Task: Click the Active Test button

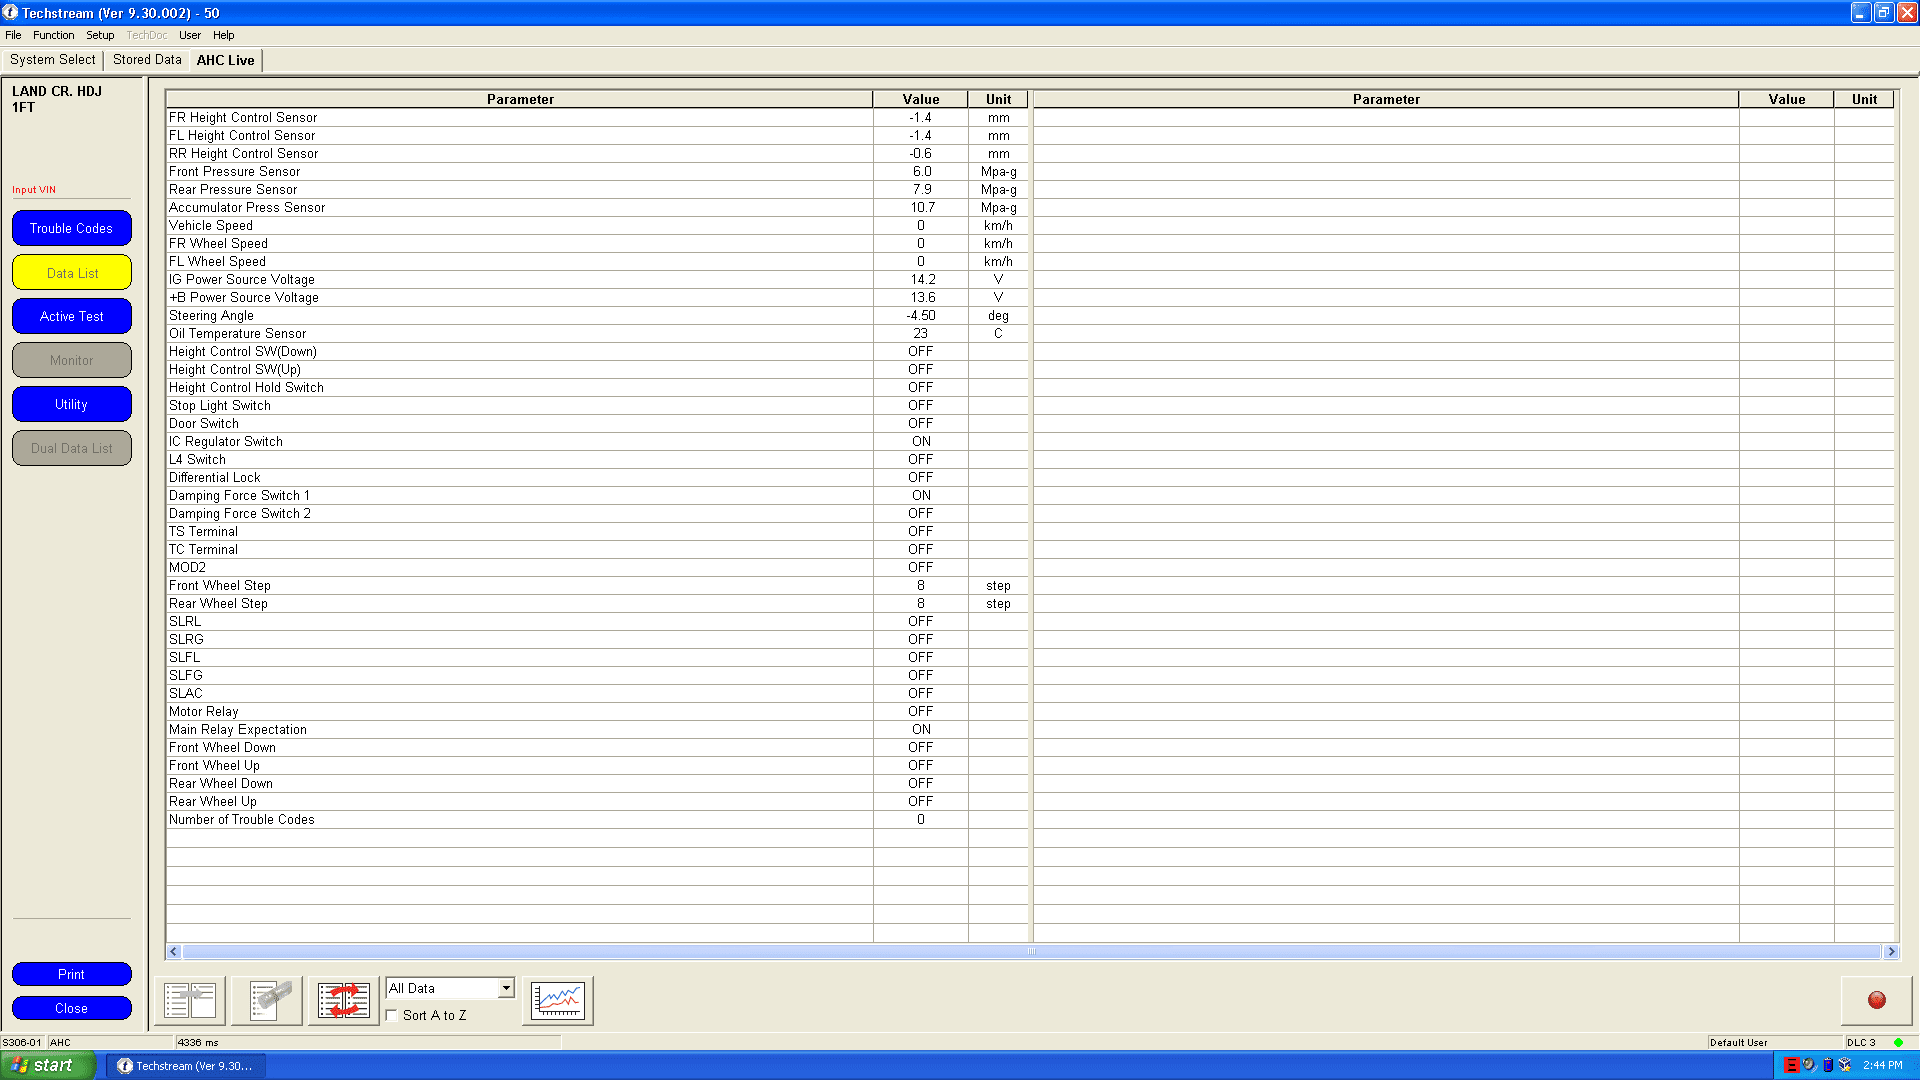Action: pos(72,316)
